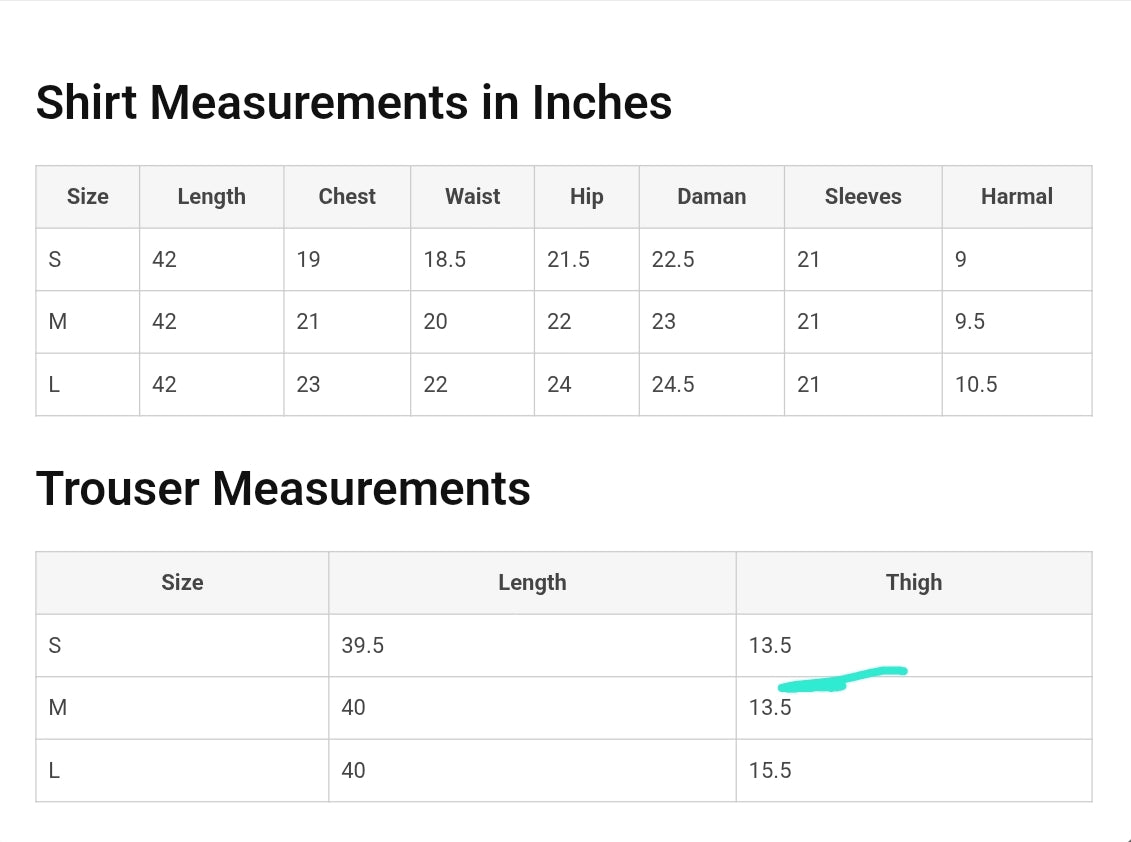This screenshot has height=842, width=1131.
Task: Select the 9.5 Harmal cell for size M
Action: click(970, 322)
